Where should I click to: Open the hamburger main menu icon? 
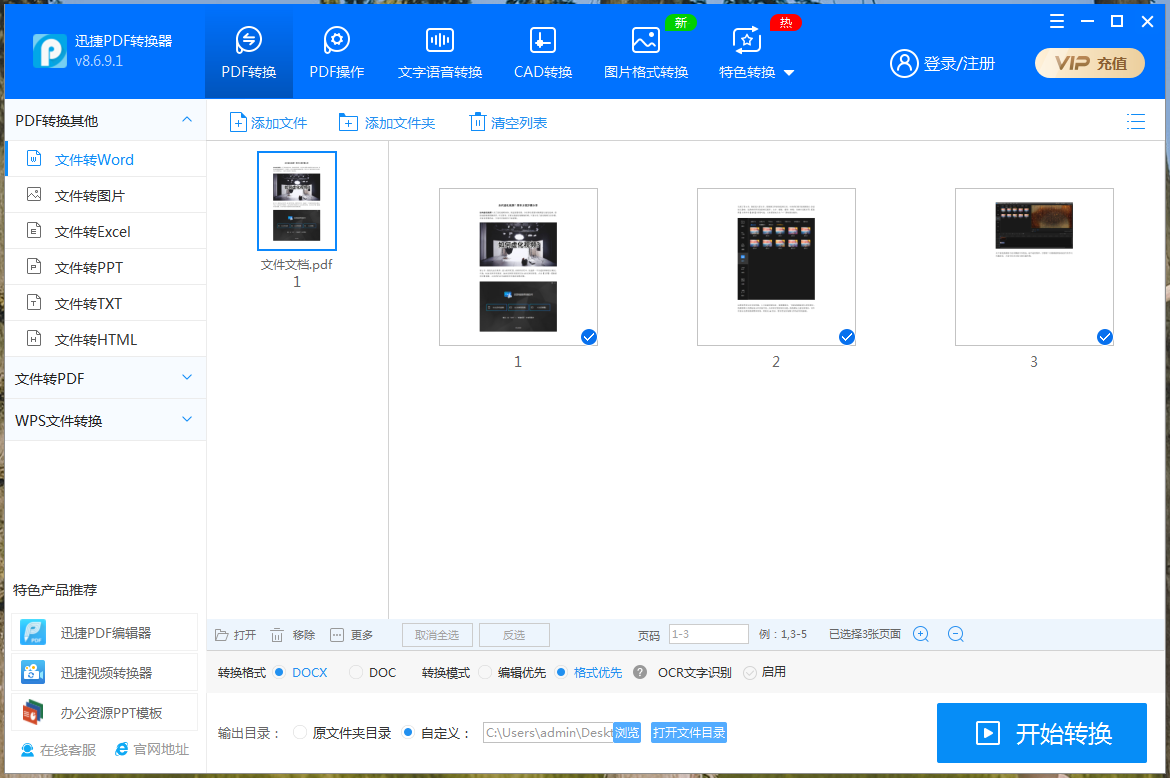tap(1057, 22)
